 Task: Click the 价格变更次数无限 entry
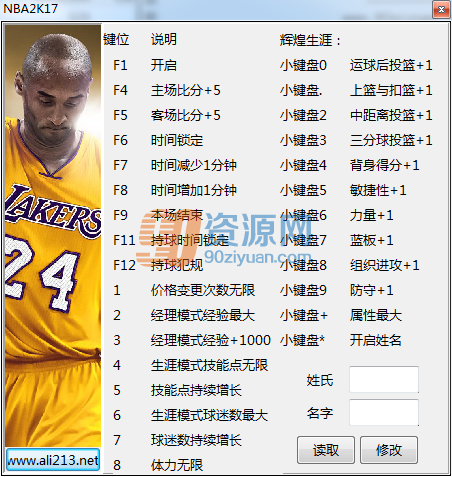click(203, 290)
